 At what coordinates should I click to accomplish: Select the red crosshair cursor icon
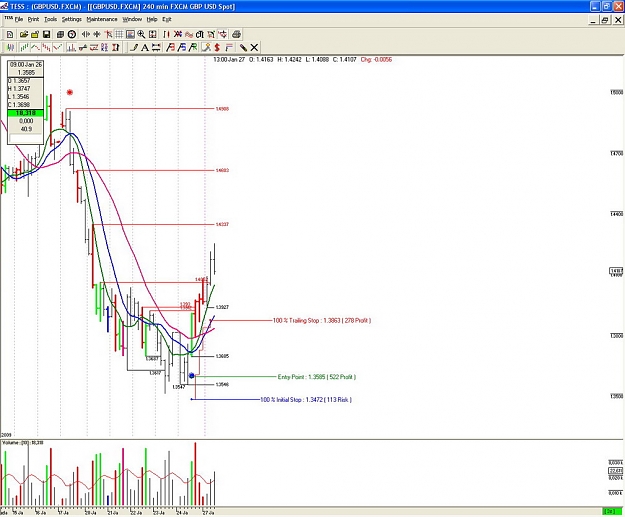click(108, 34)
